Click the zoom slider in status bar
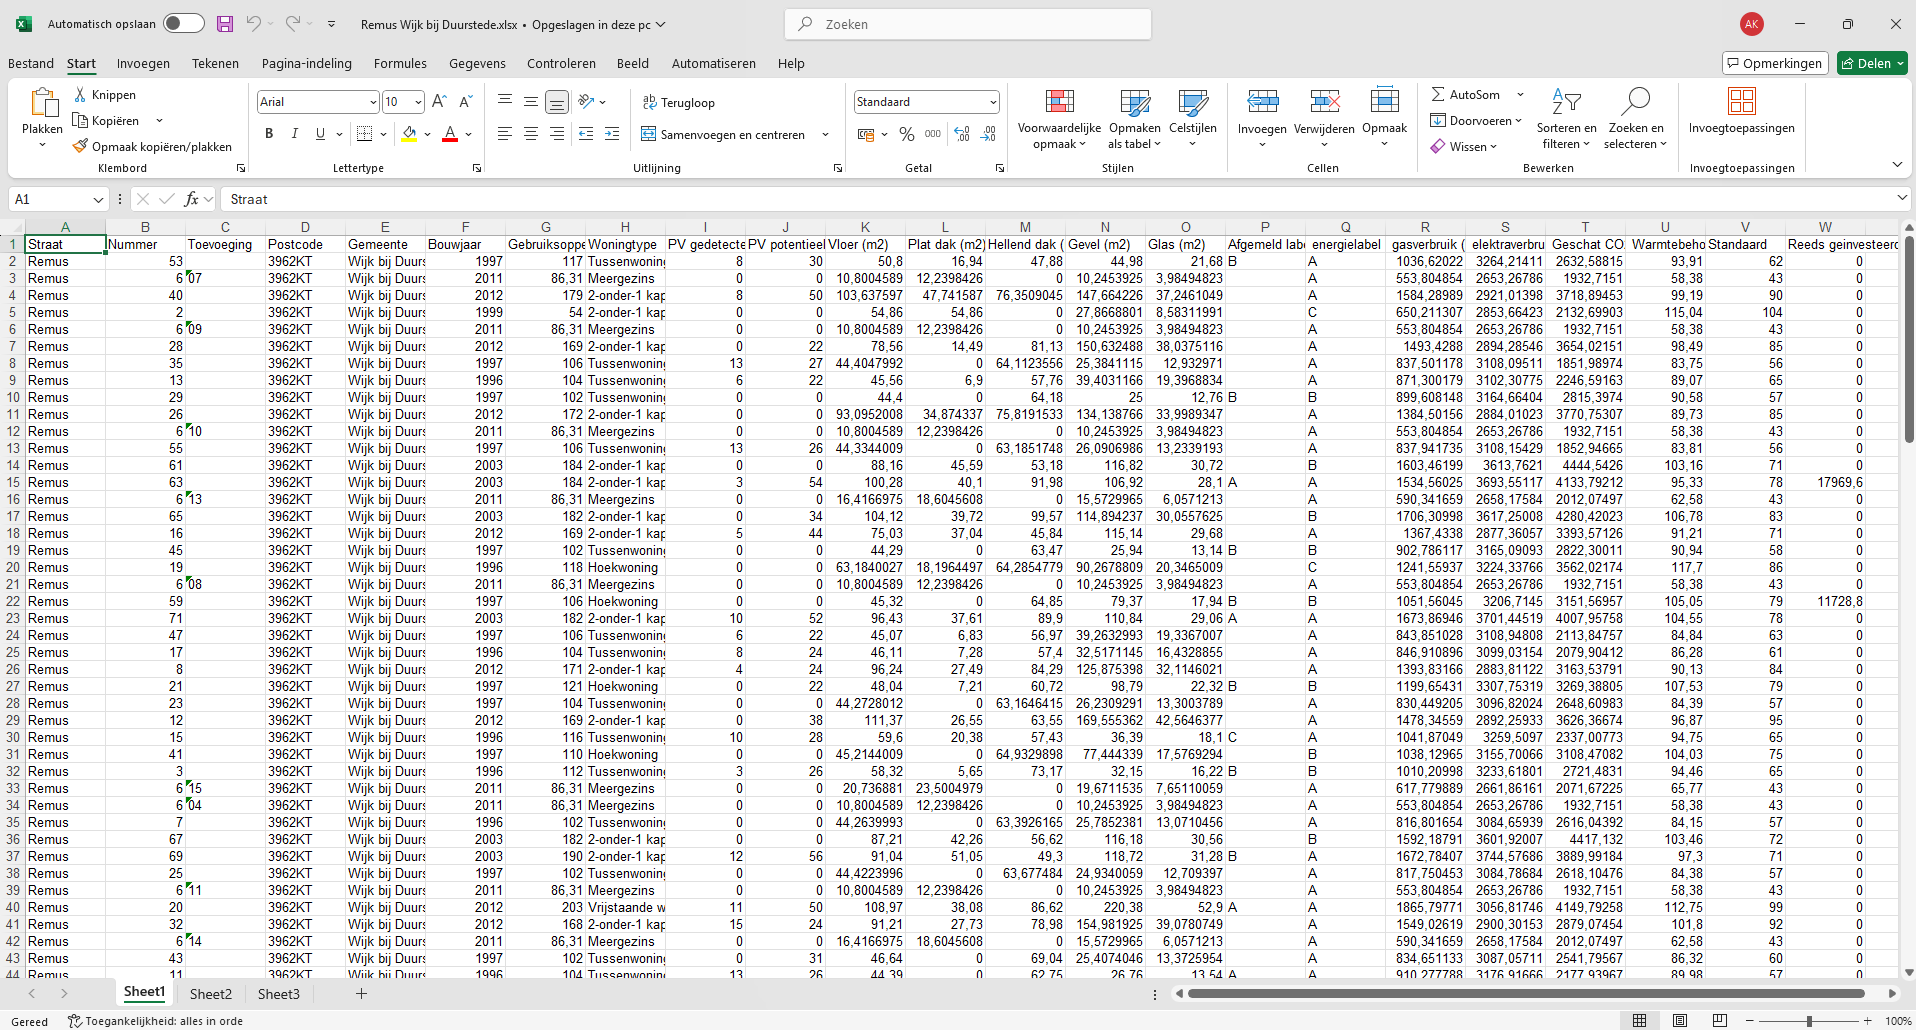The image size is (1916, 1030). [1808, 1021]
